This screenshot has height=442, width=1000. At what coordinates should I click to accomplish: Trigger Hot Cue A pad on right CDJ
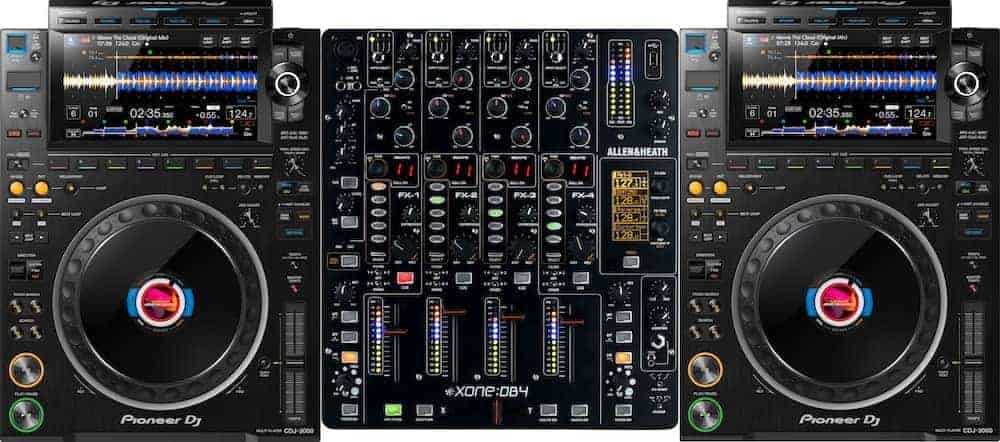tap(737, 164)
